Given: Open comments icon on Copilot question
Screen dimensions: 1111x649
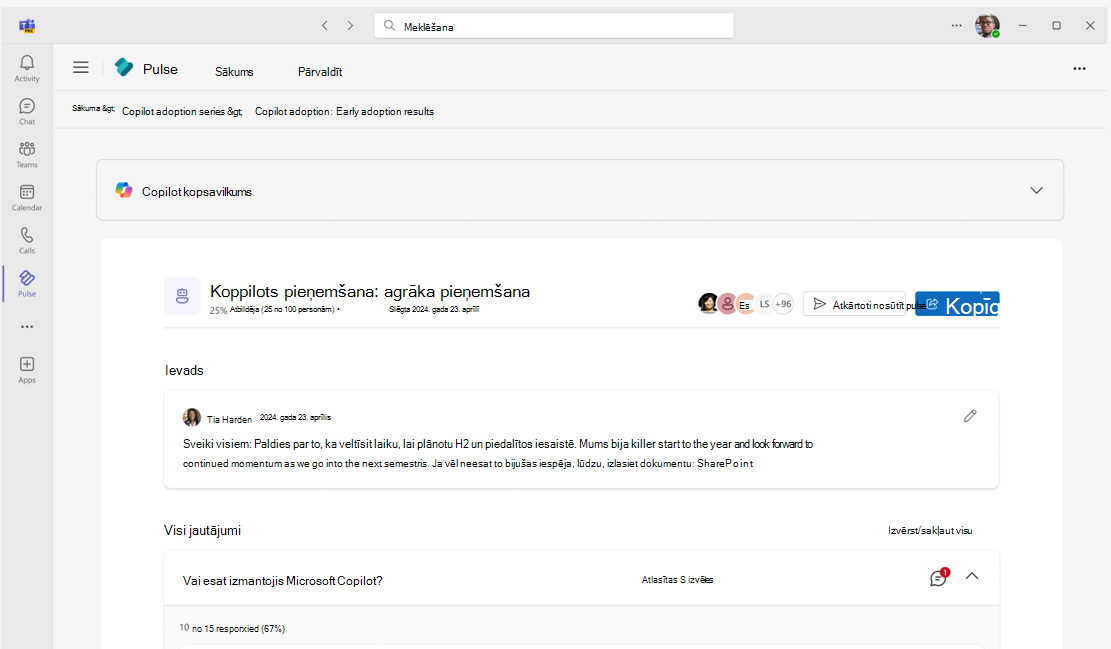Looking at the screenshot, I should coord(938,578).
